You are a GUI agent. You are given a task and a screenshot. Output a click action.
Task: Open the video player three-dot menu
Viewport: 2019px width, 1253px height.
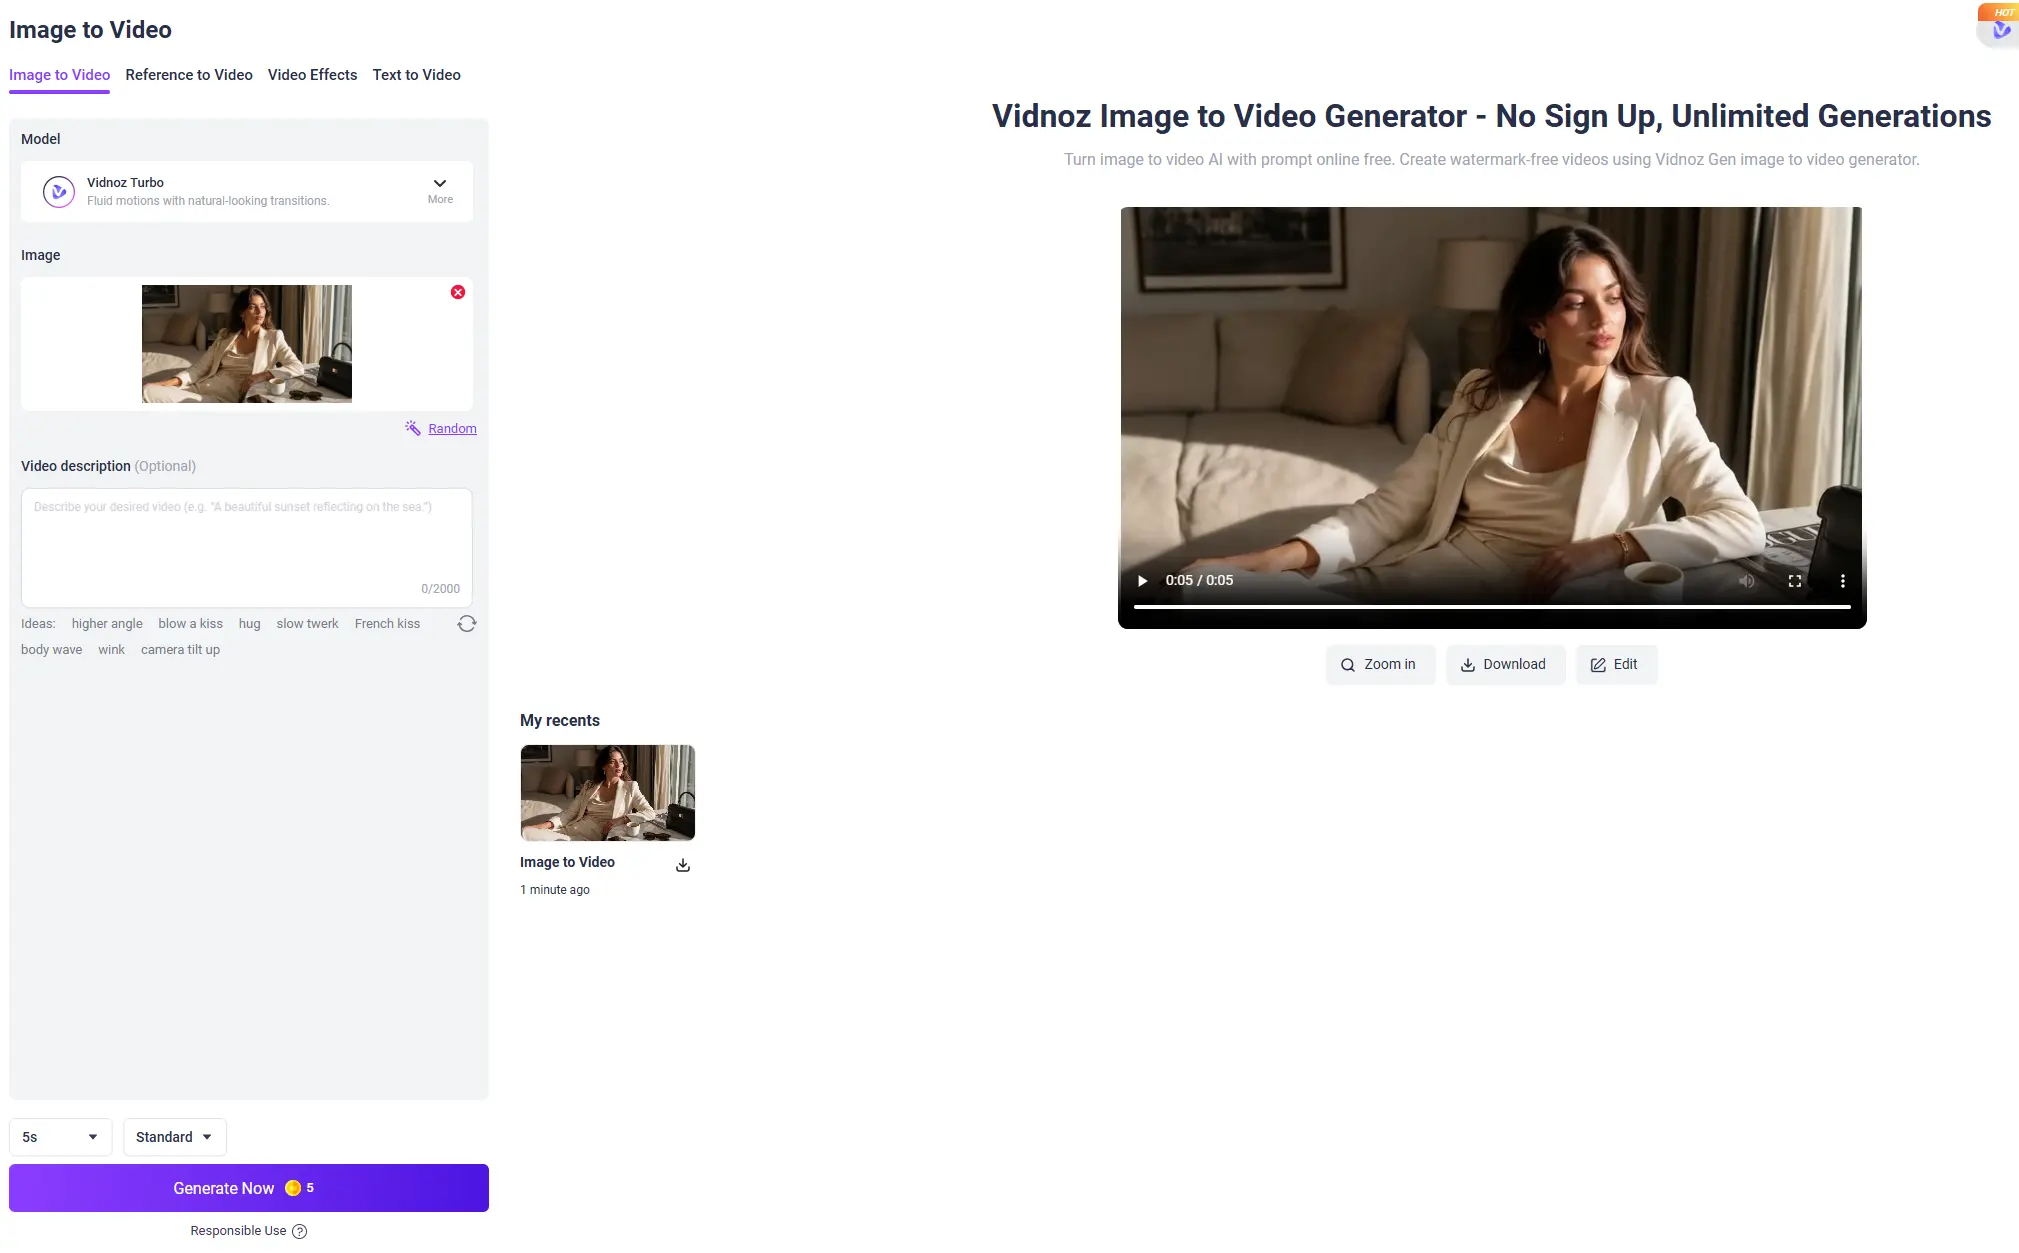coord(1843,581)
